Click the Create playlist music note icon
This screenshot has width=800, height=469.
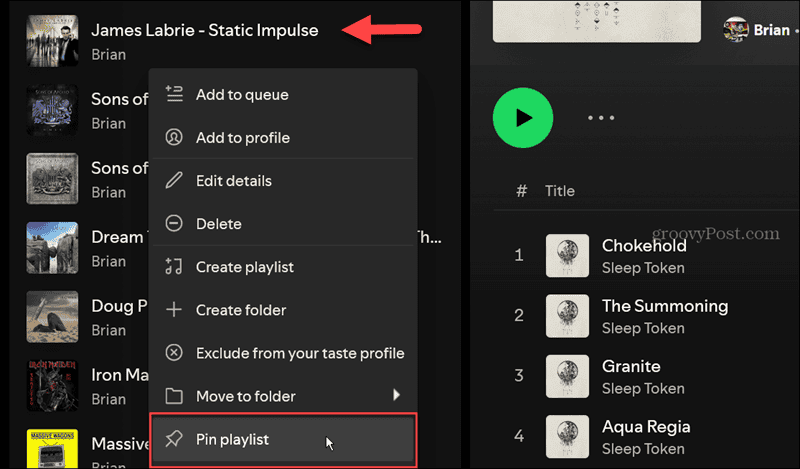174,266
